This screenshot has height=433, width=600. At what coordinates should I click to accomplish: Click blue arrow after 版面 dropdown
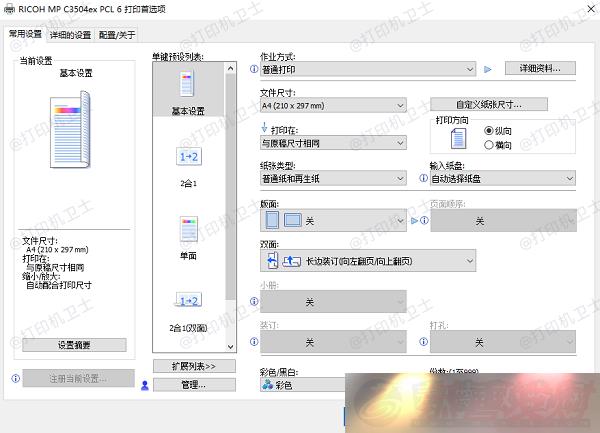coord(414,220)
